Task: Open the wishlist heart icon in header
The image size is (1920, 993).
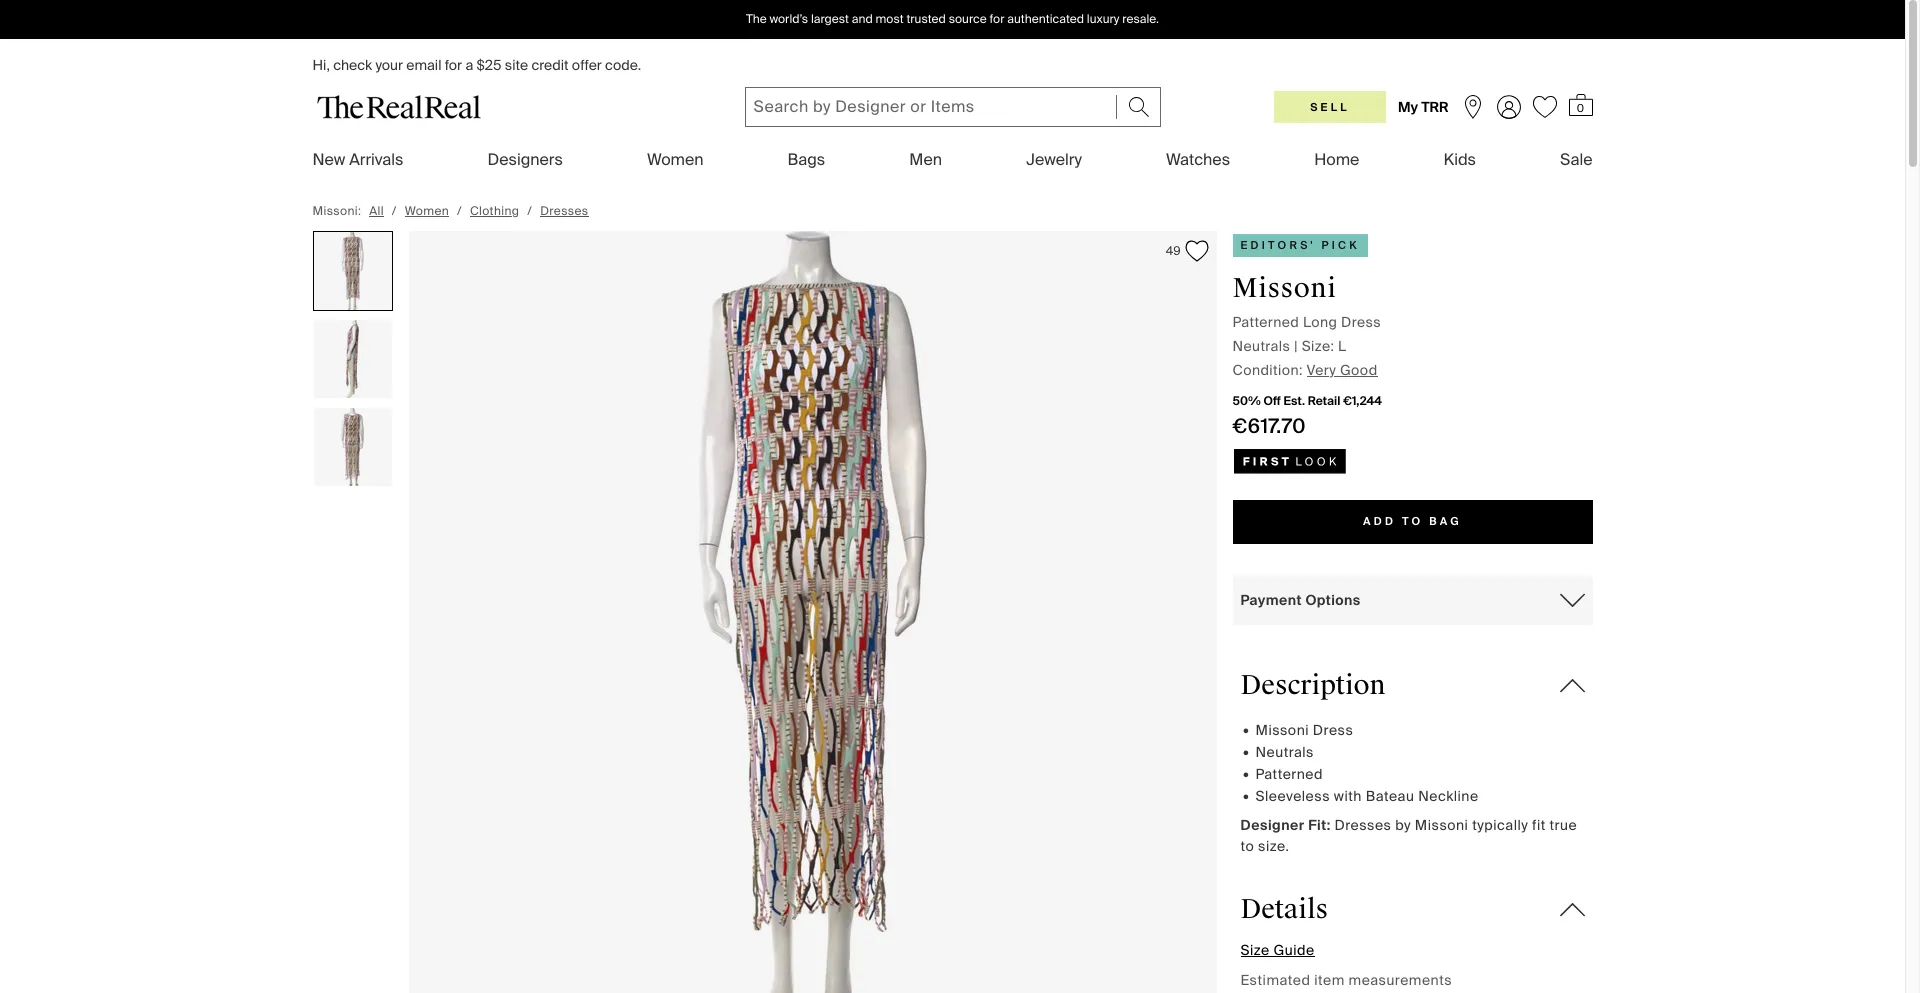Action: coord(1545,107)
